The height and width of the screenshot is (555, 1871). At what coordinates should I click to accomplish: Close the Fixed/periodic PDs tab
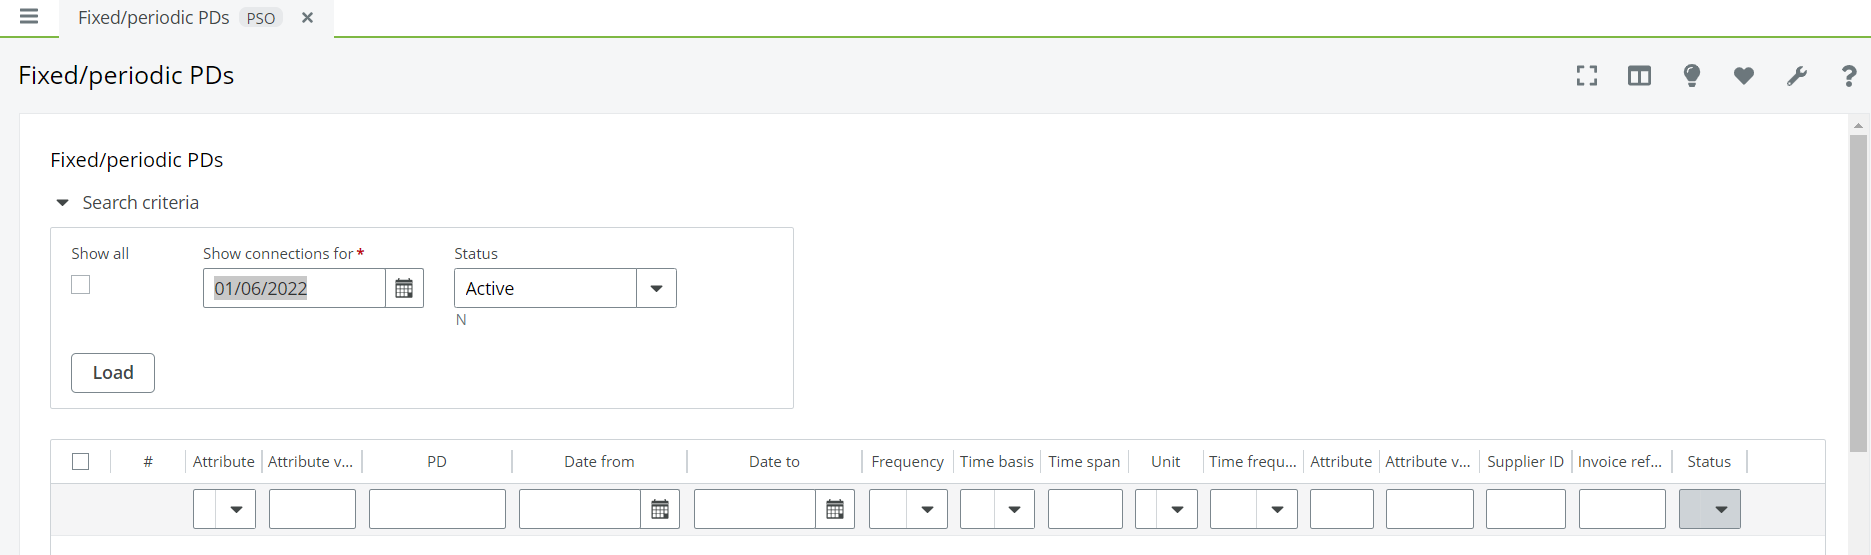coord(308,18)
